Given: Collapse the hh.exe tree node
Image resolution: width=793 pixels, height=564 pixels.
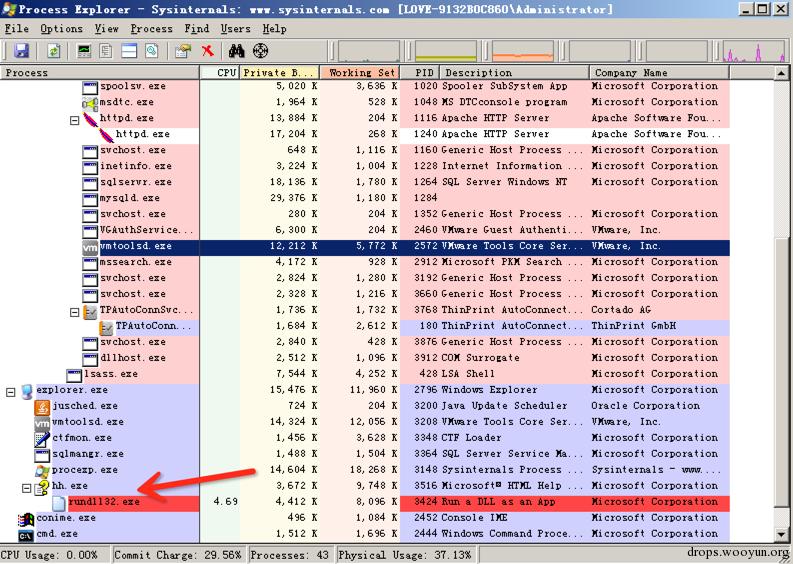Looking at the screenshot, I should point(27,487).
